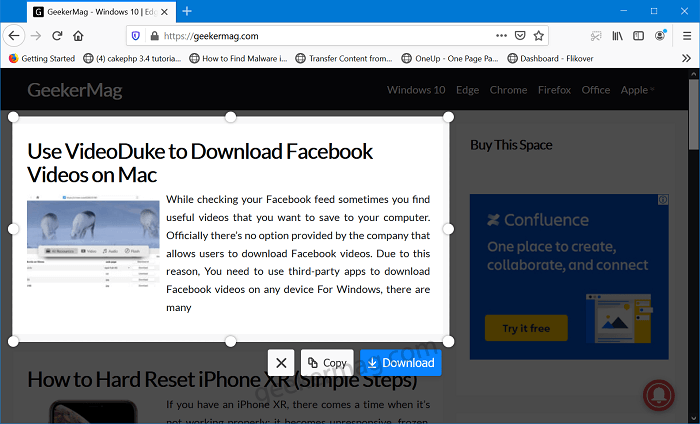
Task: Click right-middle selection resize handle
Action: click(x=448, y=229)
